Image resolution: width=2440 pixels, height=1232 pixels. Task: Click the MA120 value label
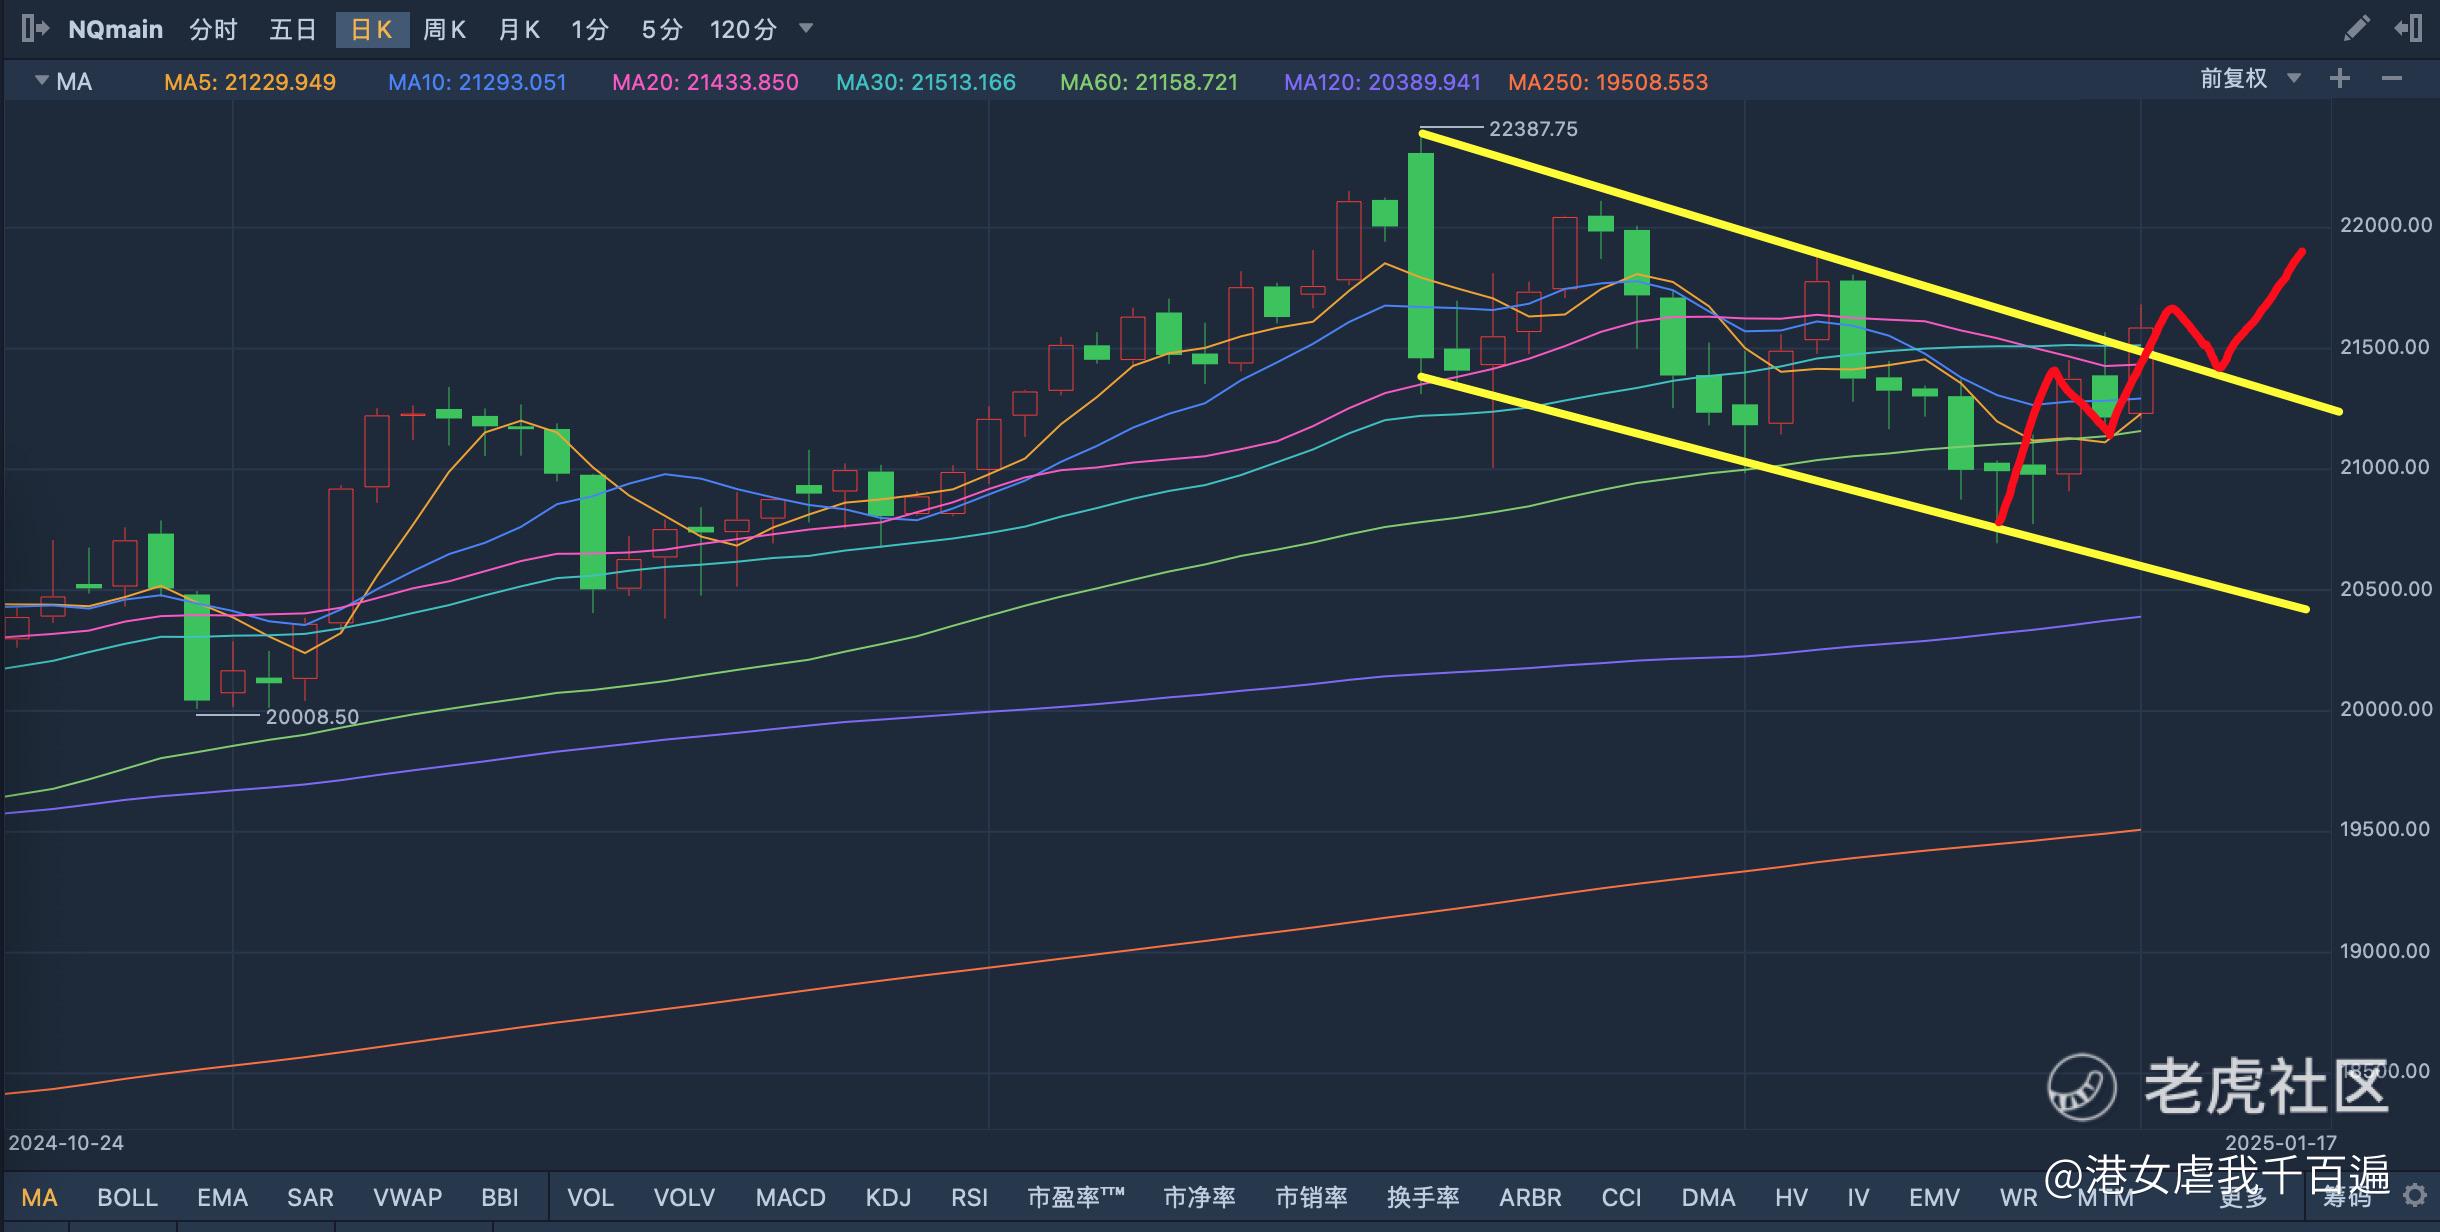[x=1382, y=82]
